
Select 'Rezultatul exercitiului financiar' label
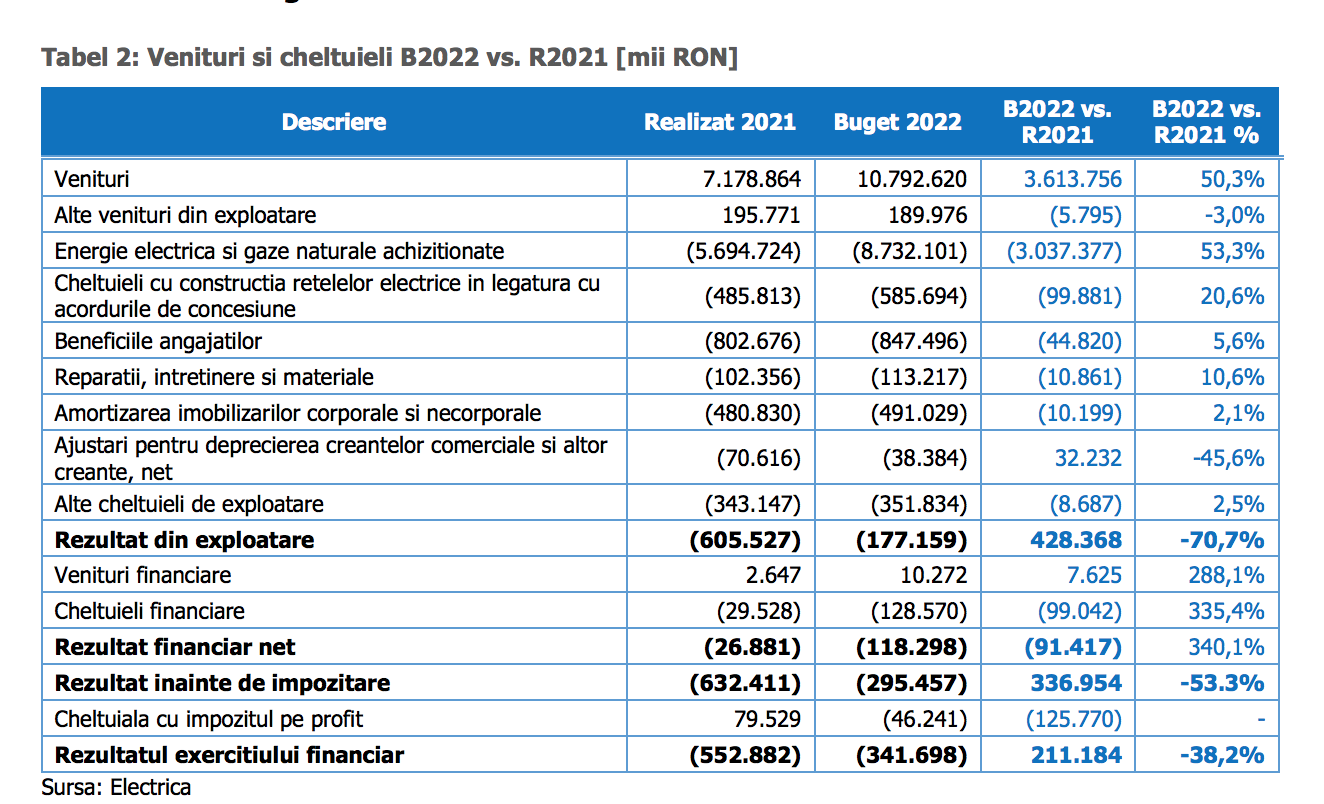(229, 755)
